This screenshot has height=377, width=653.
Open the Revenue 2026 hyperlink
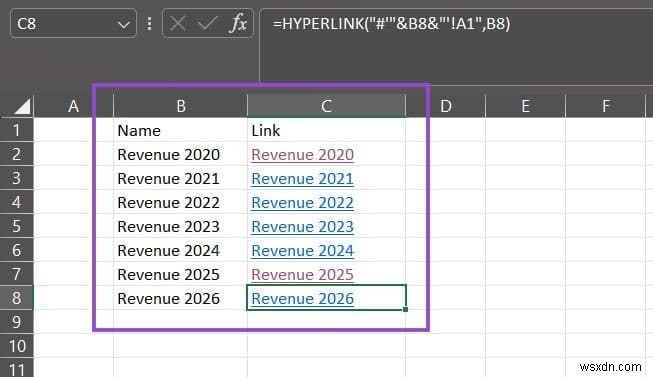(x=302, y=299)
